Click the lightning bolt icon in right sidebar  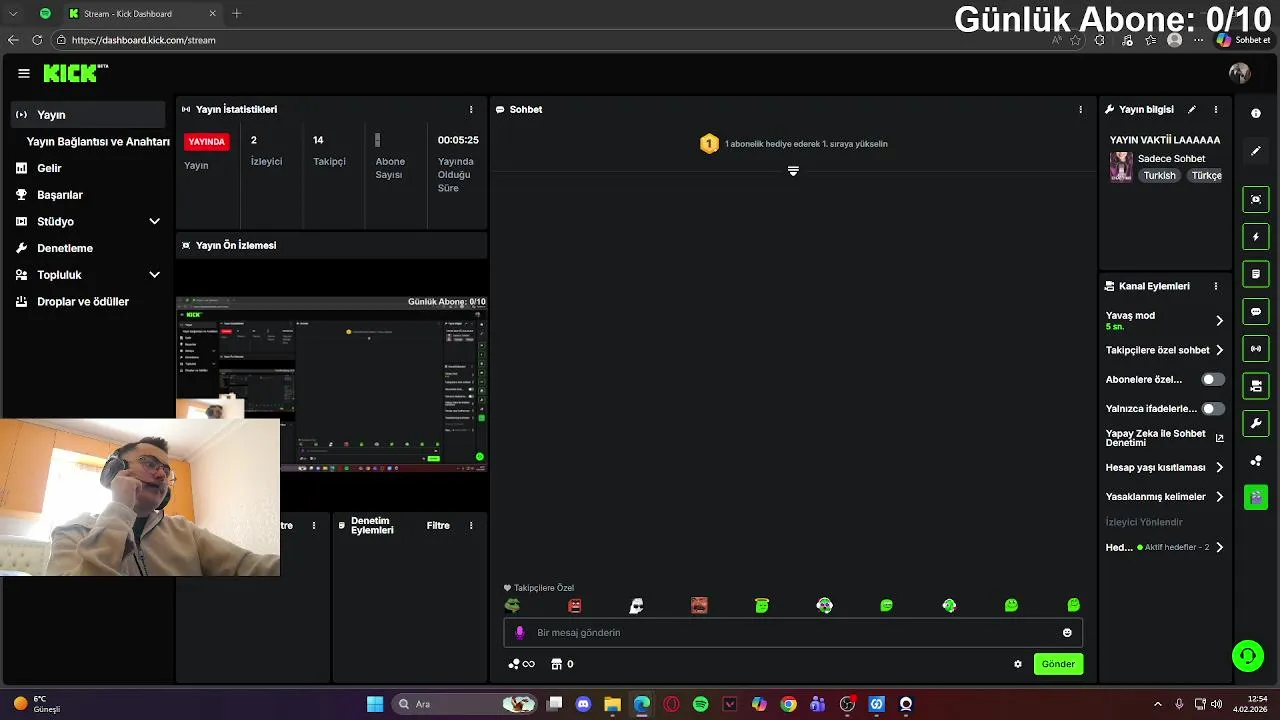(x=1256, y=237)
